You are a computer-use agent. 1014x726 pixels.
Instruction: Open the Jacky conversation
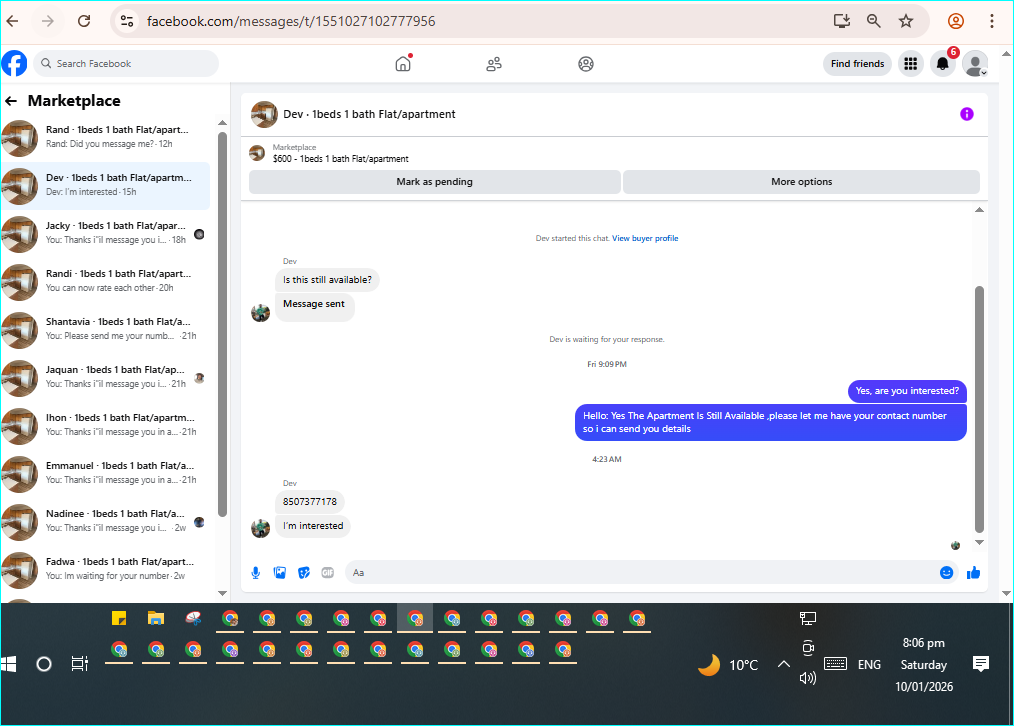[x=105, y=233]
